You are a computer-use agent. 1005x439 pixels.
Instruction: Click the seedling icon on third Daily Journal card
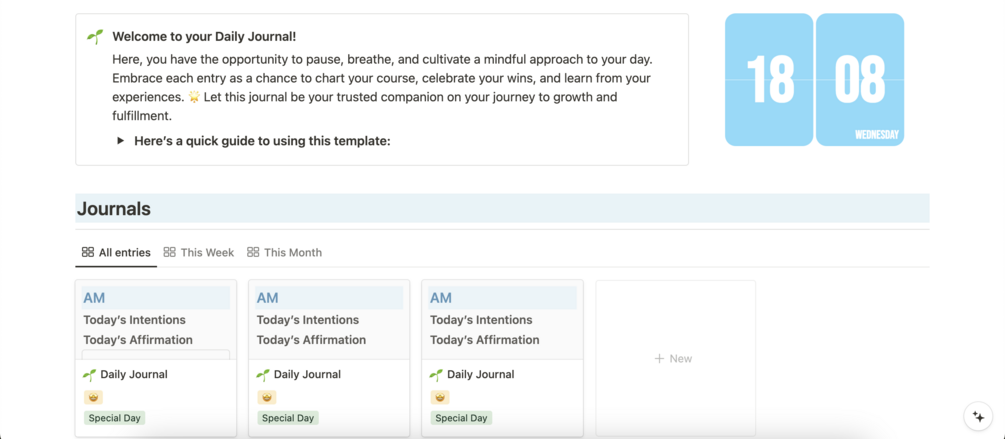coord(436,375)
